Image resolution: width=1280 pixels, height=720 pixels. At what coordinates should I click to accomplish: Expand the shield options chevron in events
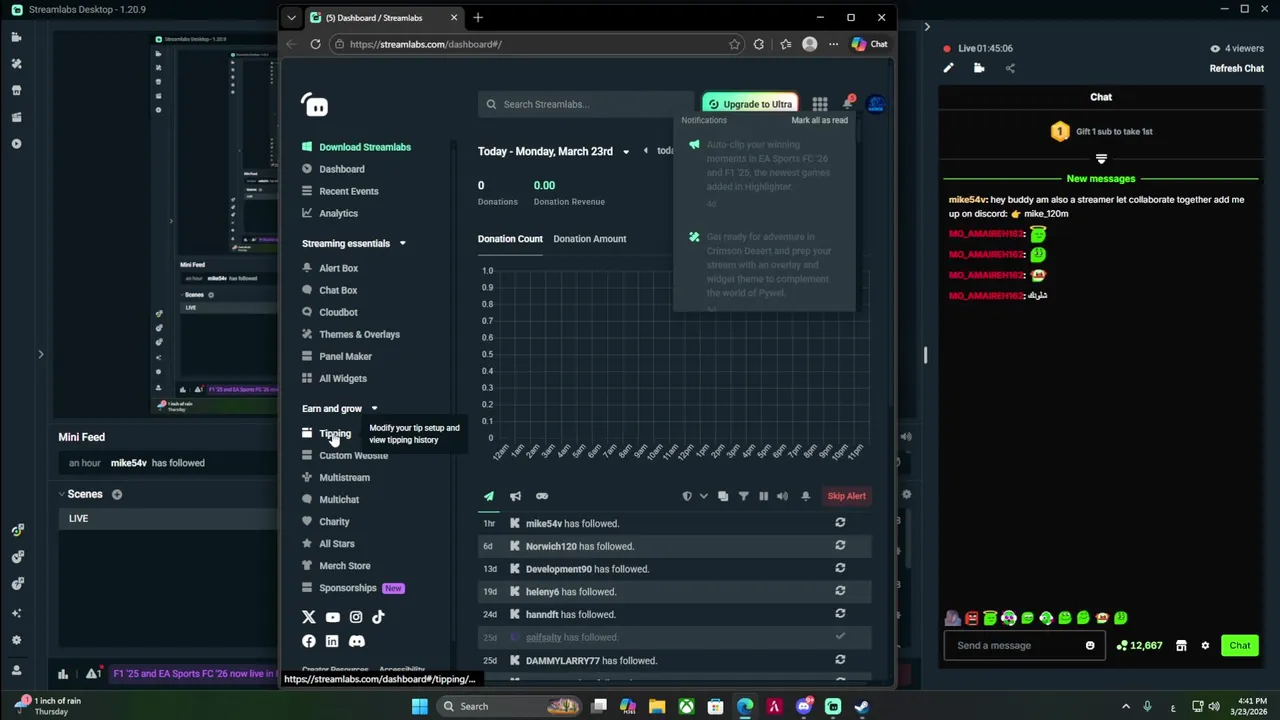[703, 496]
